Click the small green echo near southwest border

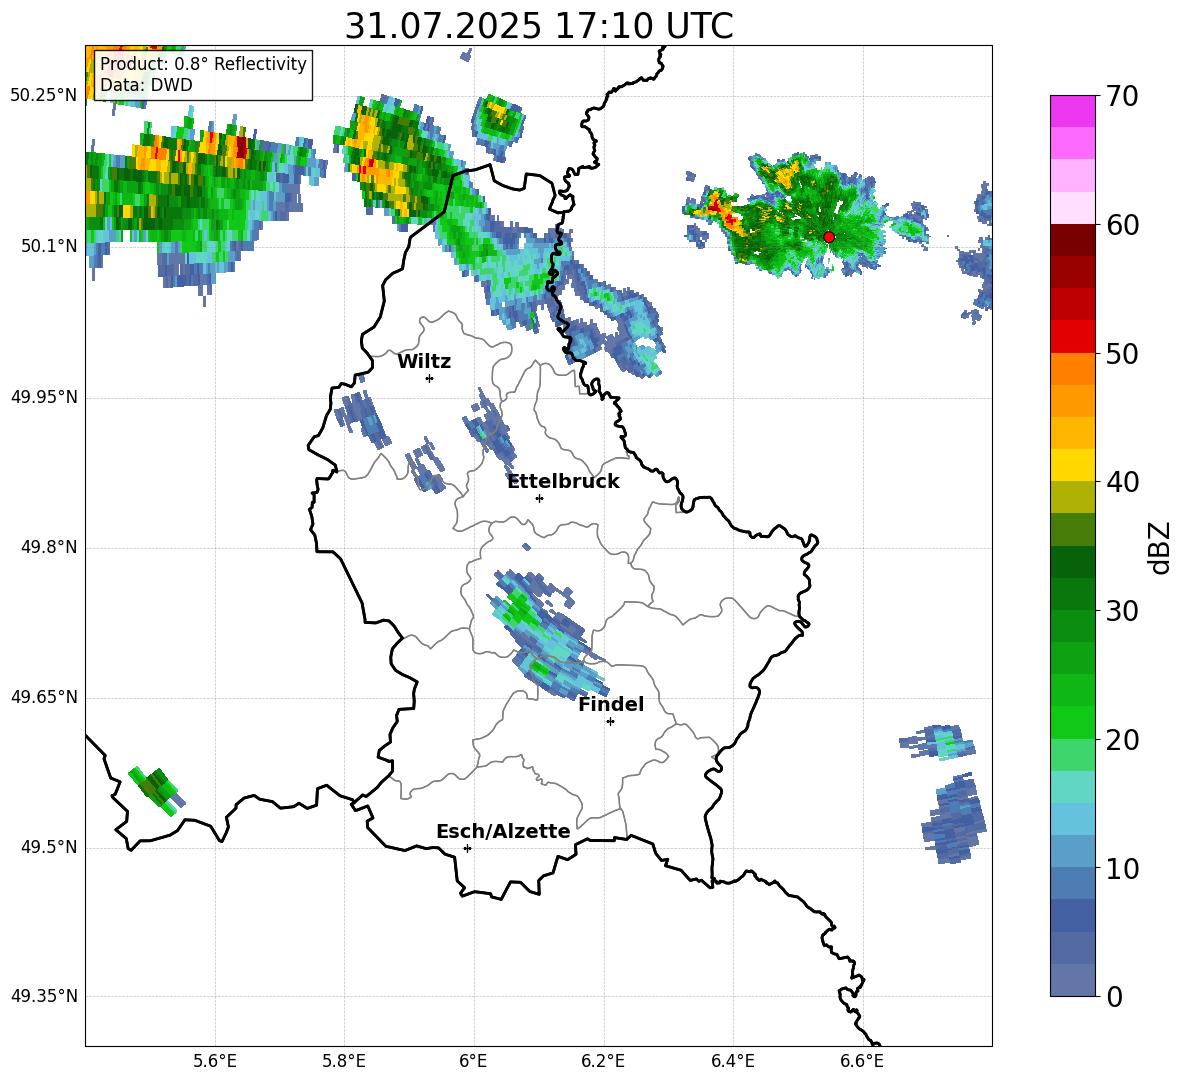156,790
